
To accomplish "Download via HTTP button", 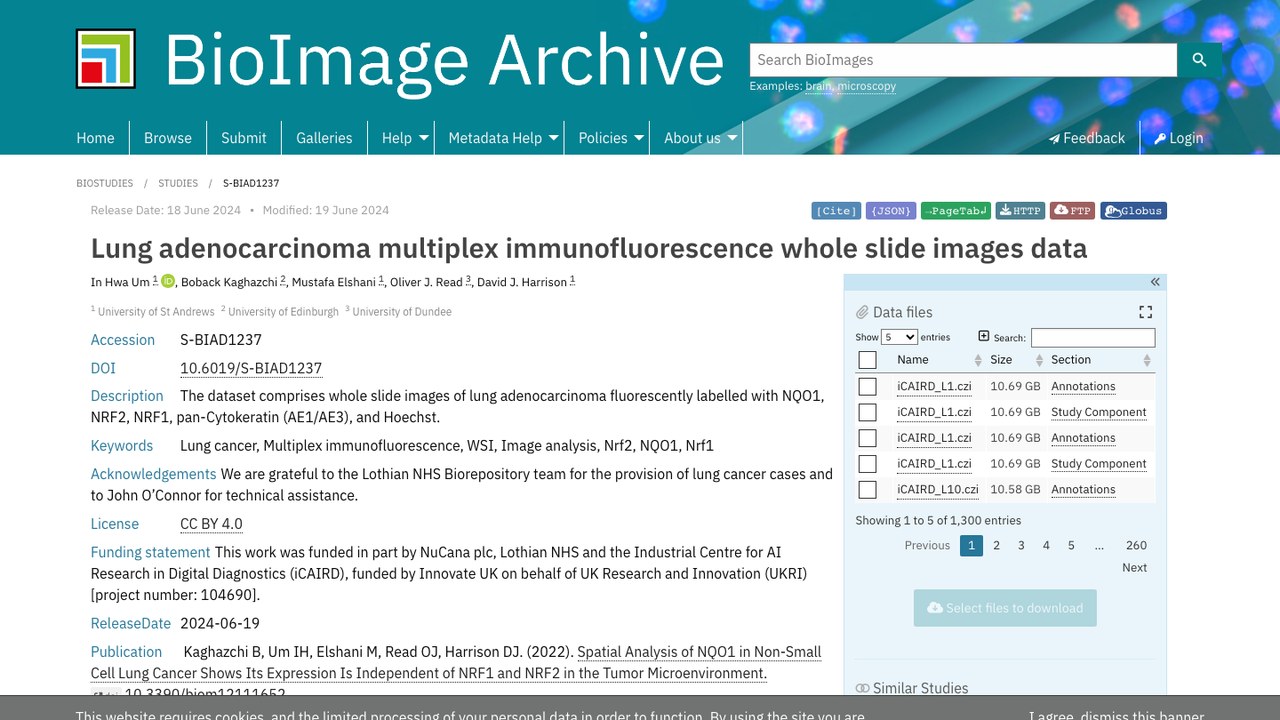I will coord(1021,211).
